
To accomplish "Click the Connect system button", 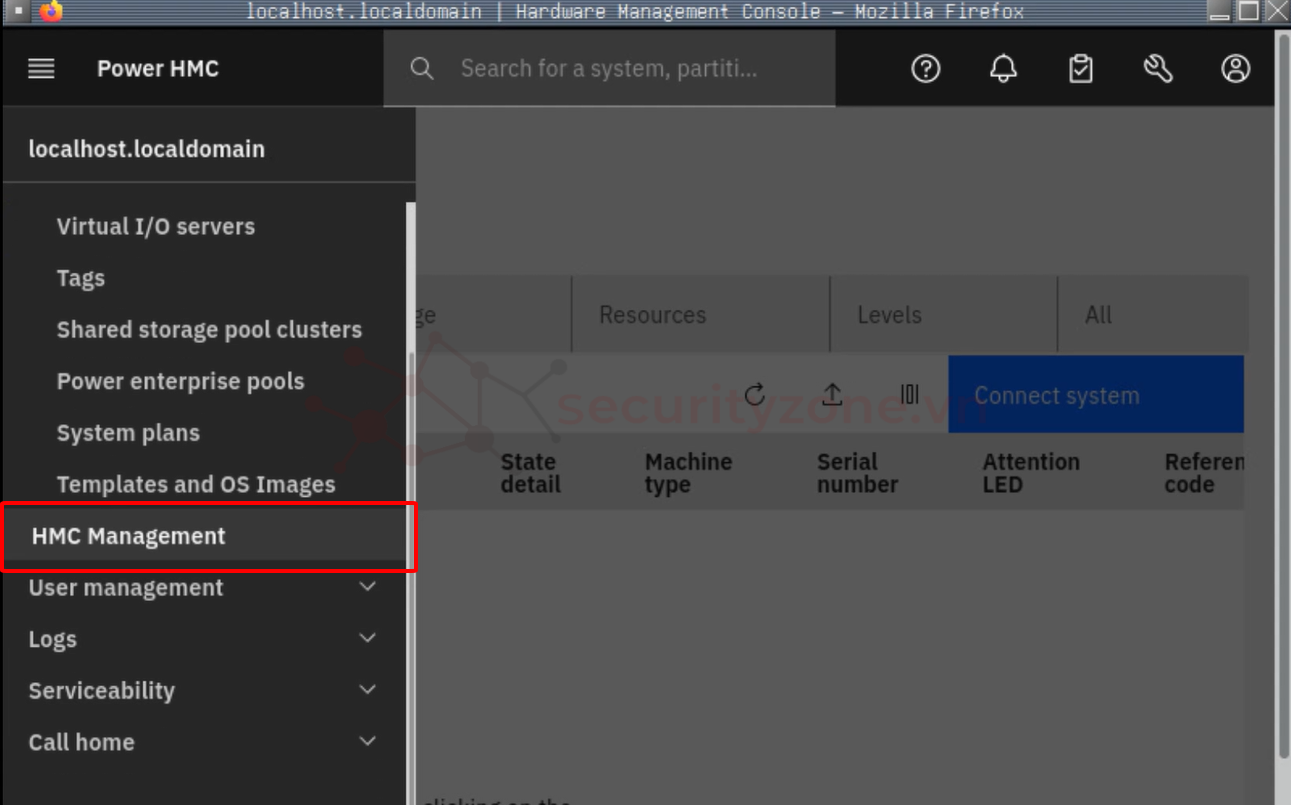I will pos(1096,395).
